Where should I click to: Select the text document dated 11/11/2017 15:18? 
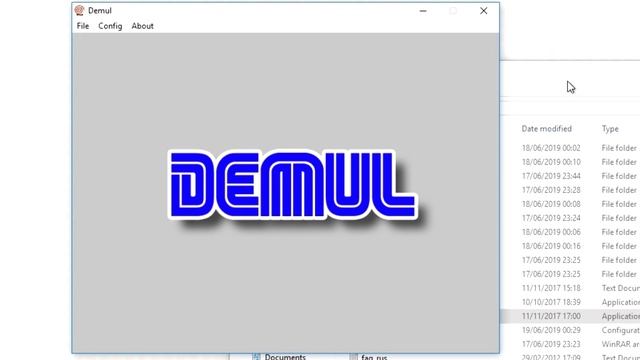coord(570,288)
